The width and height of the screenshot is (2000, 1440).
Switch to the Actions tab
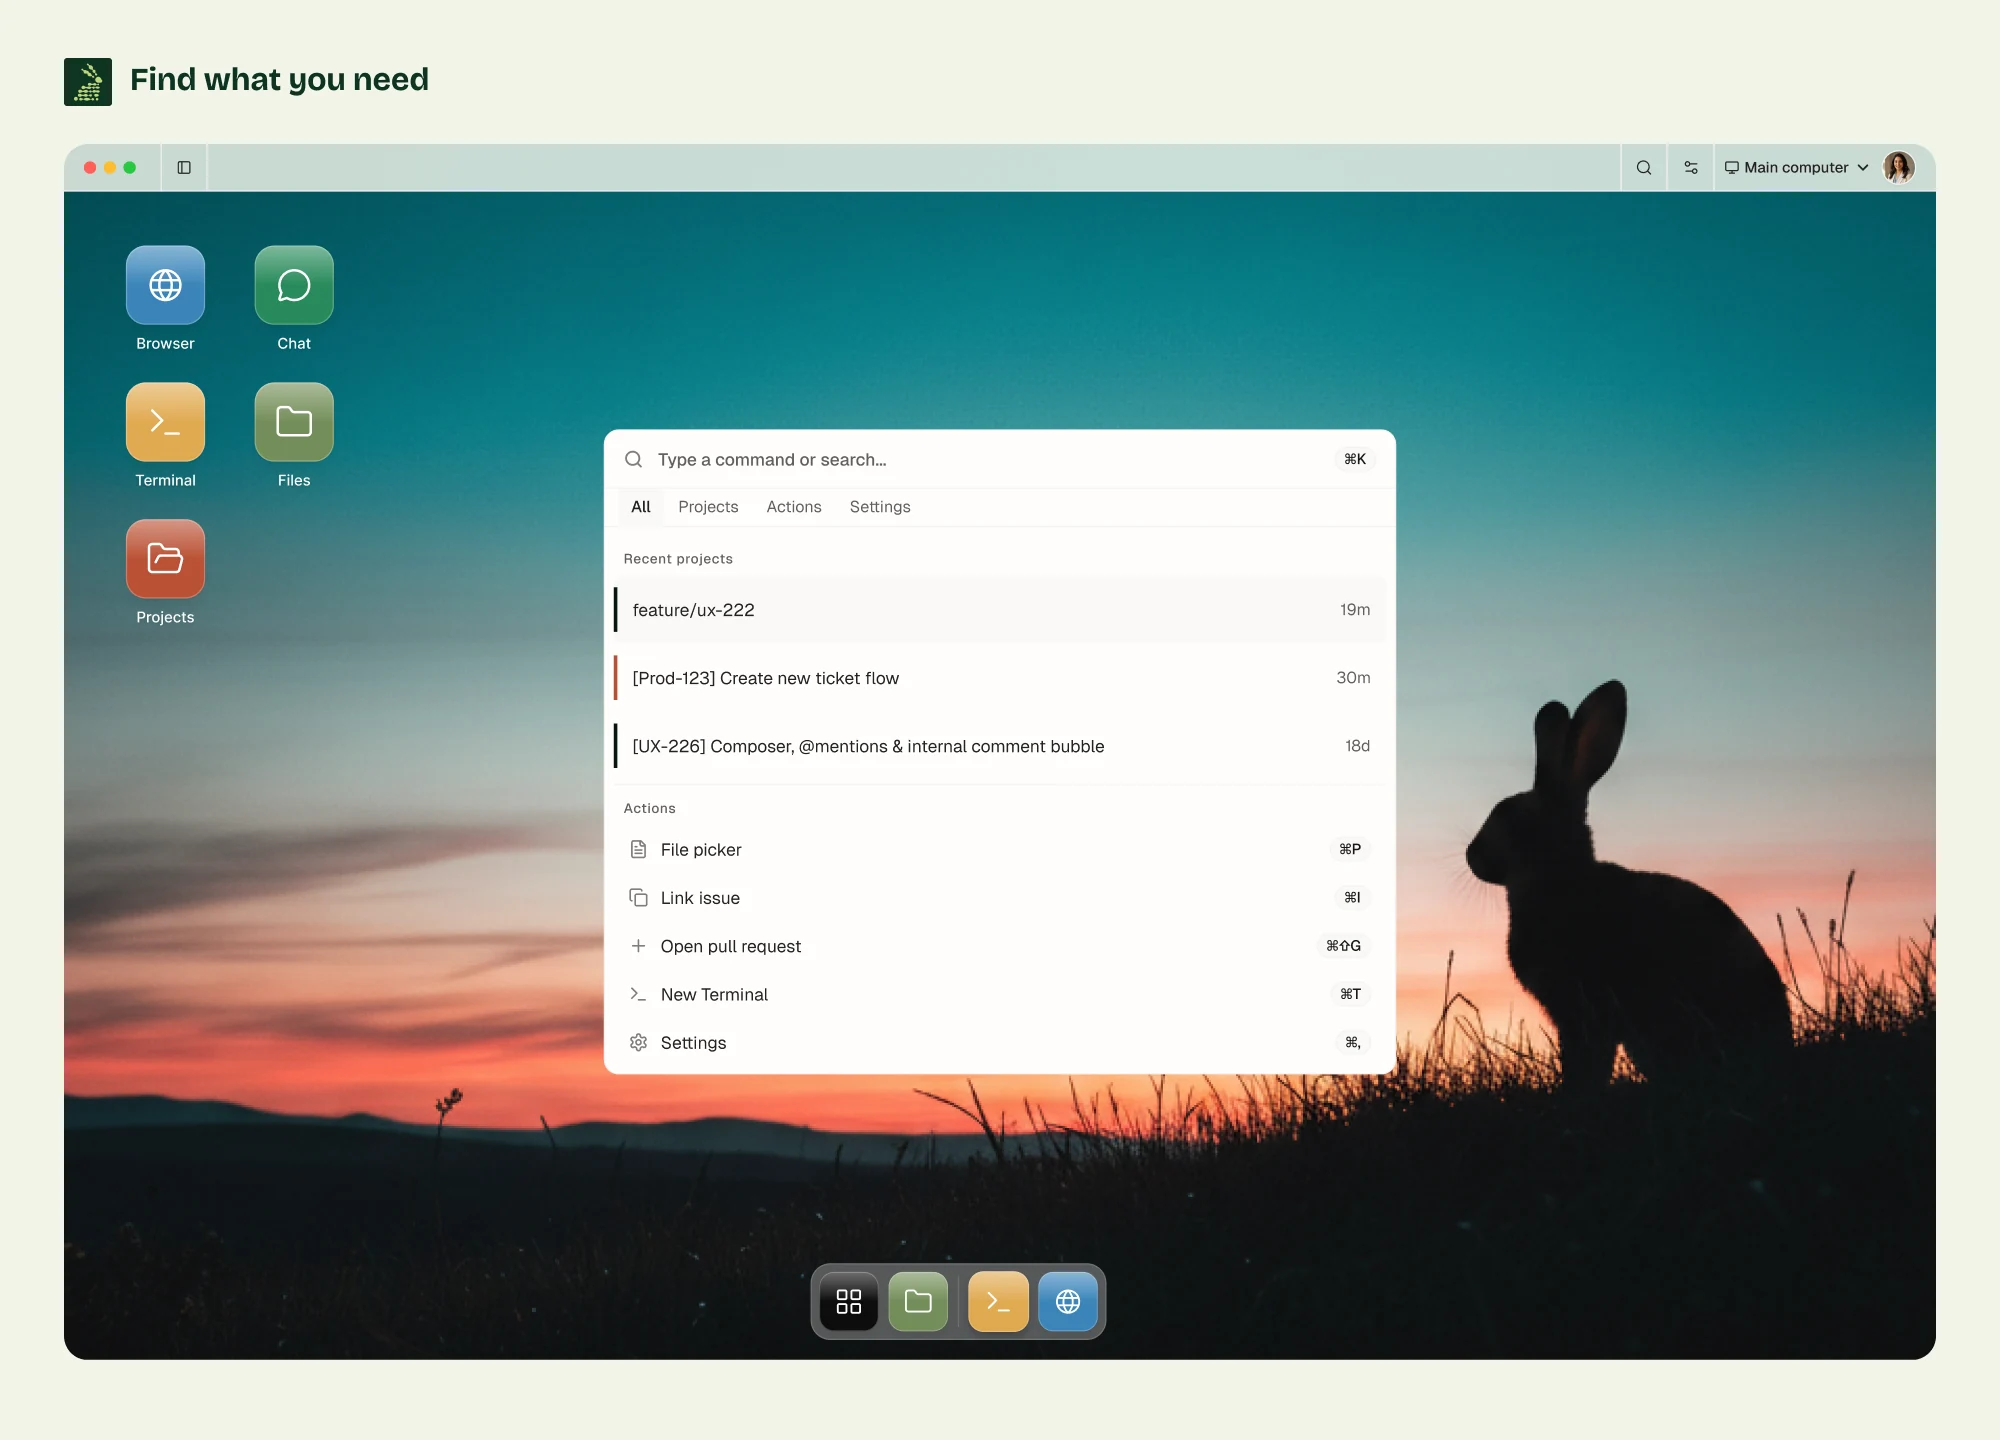[794, 507]
